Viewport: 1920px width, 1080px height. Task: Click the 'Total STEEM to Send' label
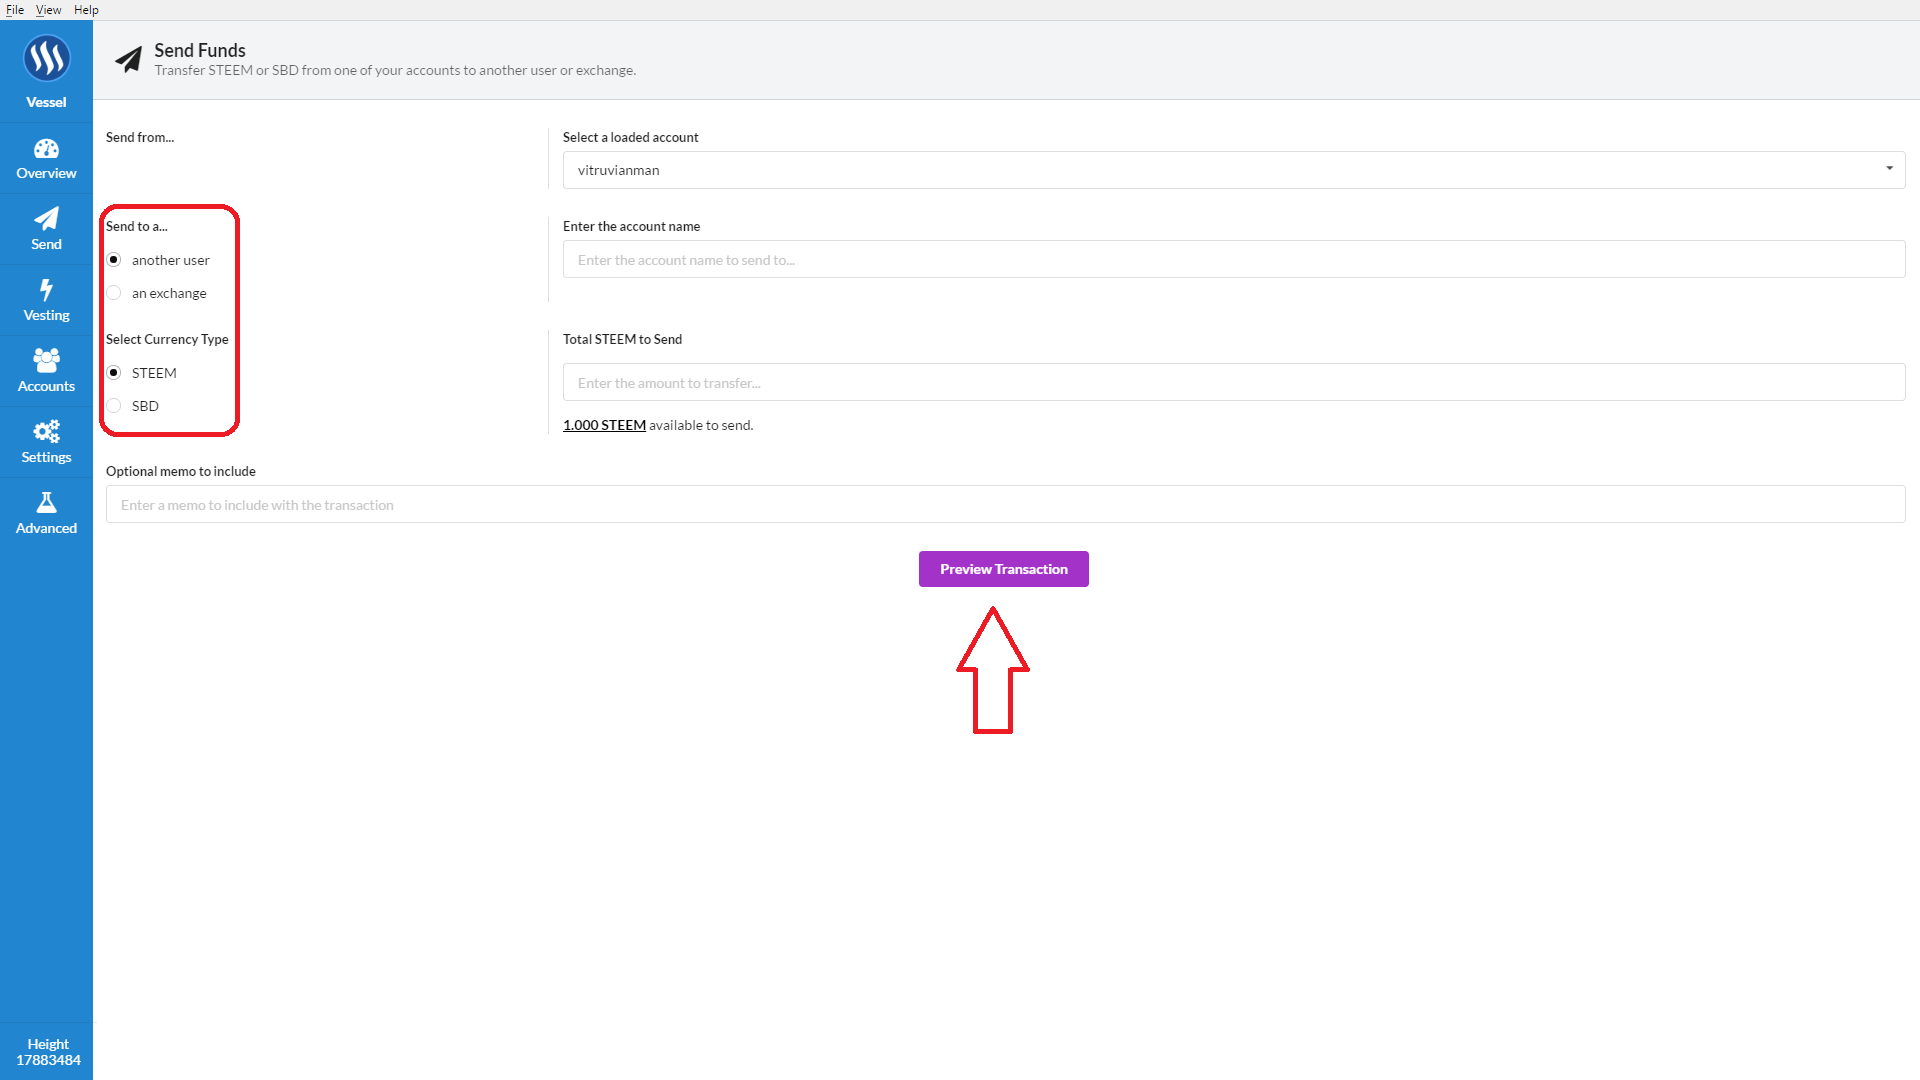[x=622, y=339]
